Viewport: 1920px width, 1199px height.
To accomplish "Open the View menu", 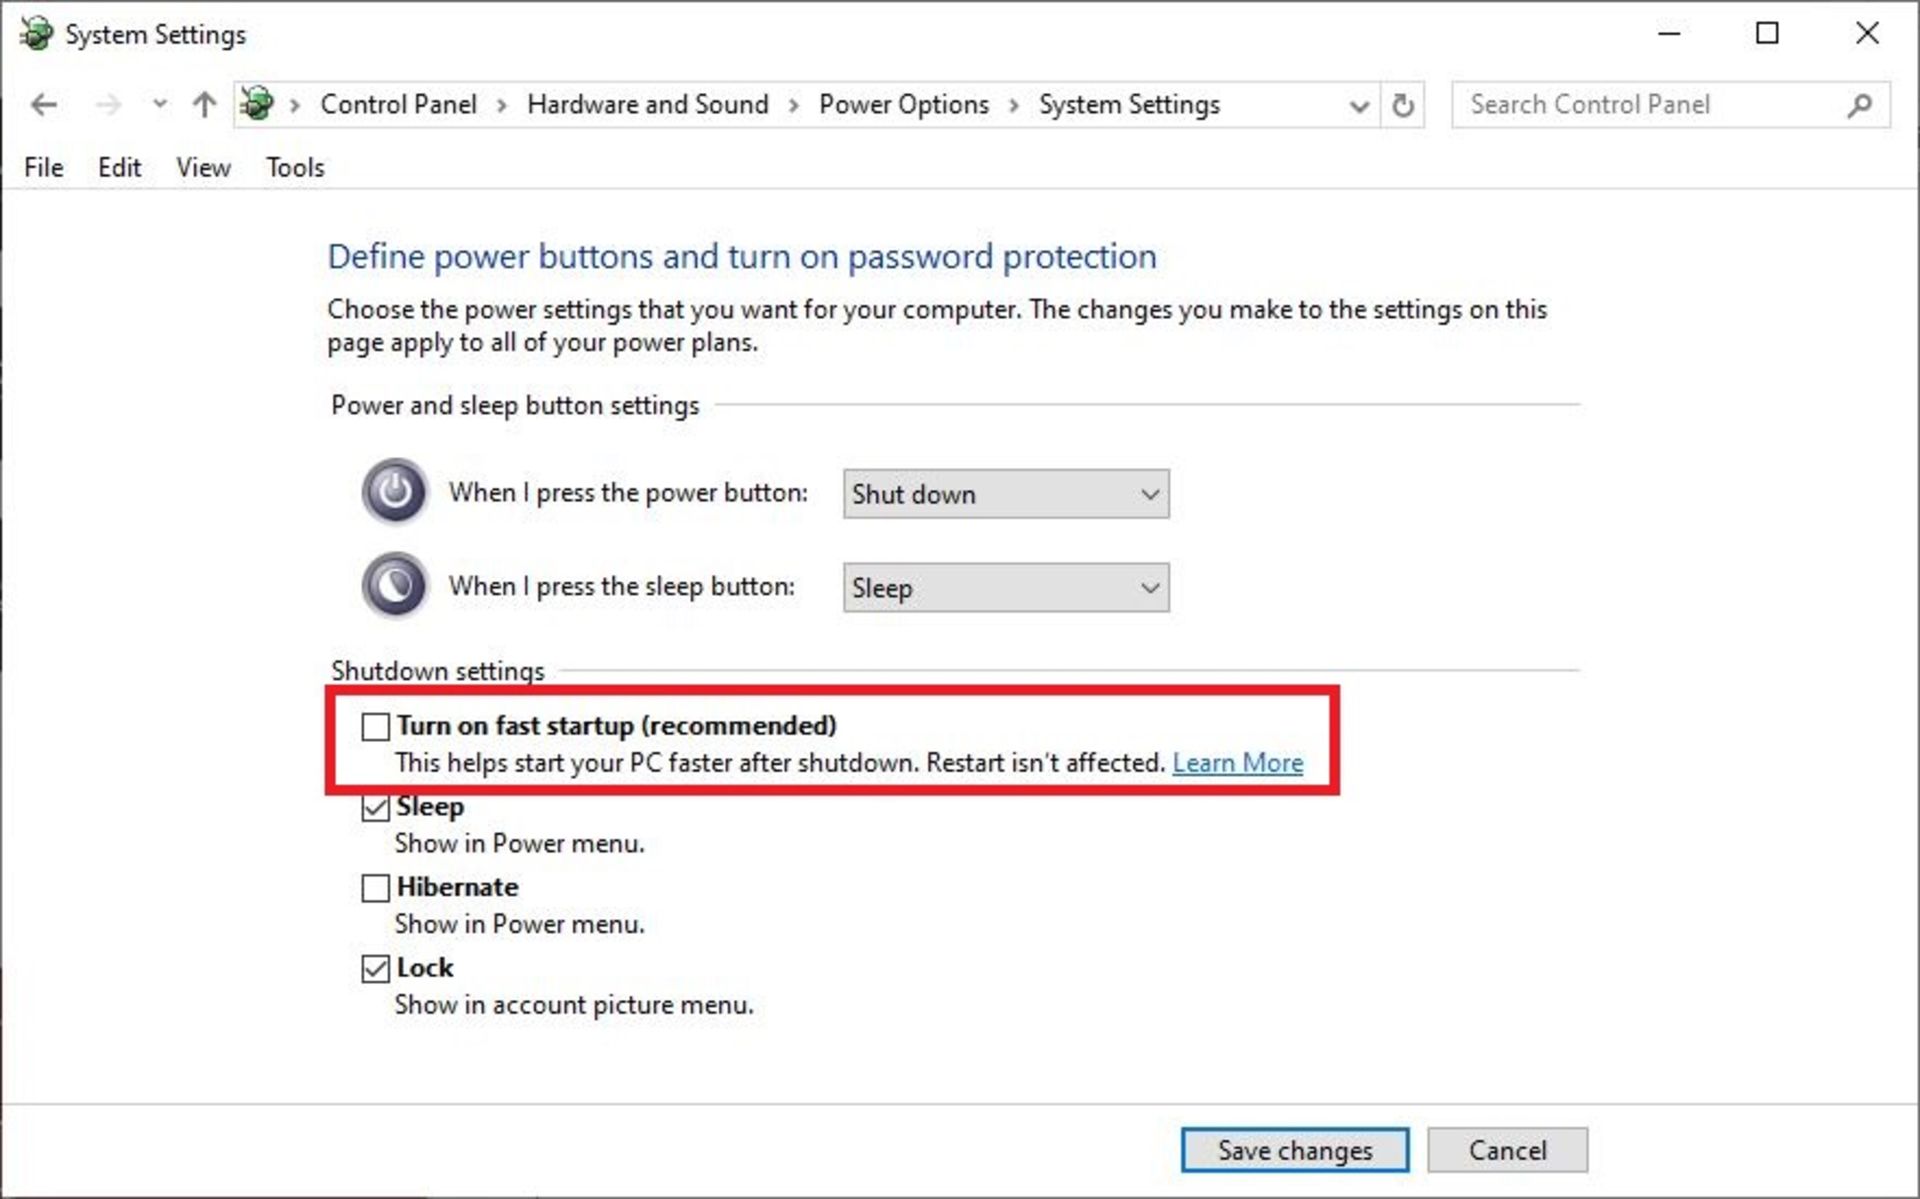I will pos(203,167).
